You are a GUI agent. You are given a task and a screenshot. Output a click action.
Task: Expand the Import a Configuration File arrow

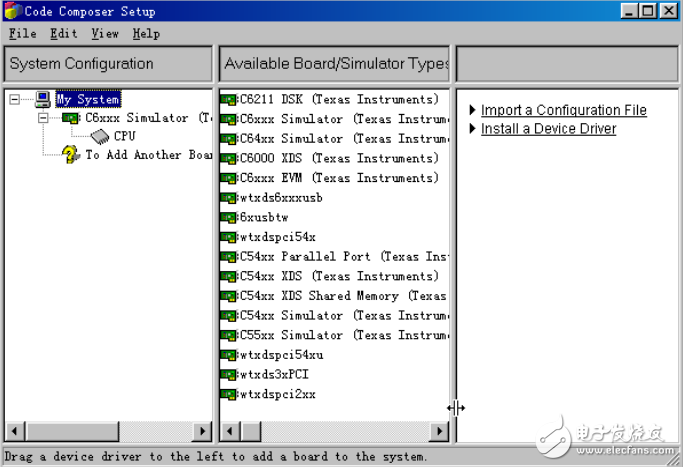[x=473, y=110]
